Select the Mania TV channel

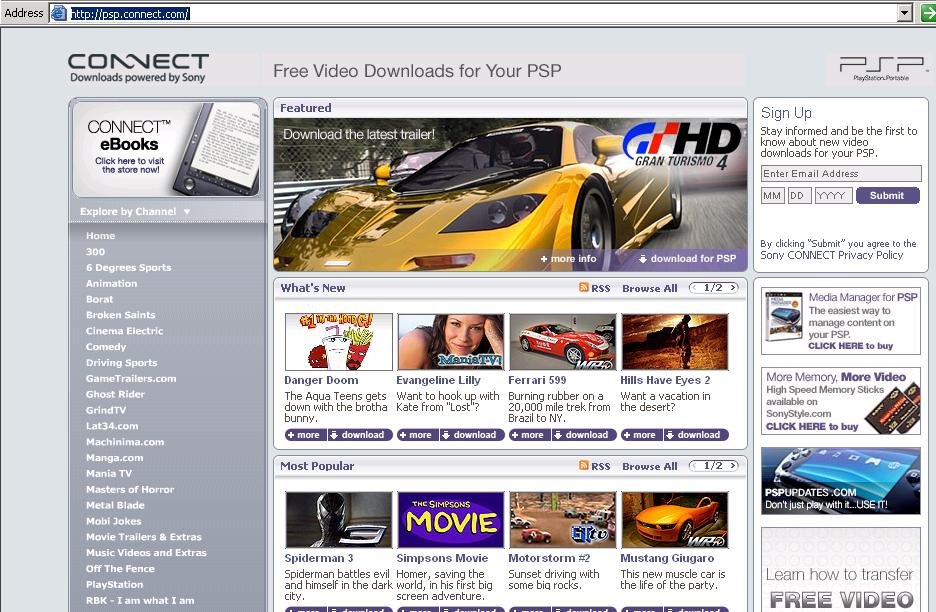pos(109,473)
